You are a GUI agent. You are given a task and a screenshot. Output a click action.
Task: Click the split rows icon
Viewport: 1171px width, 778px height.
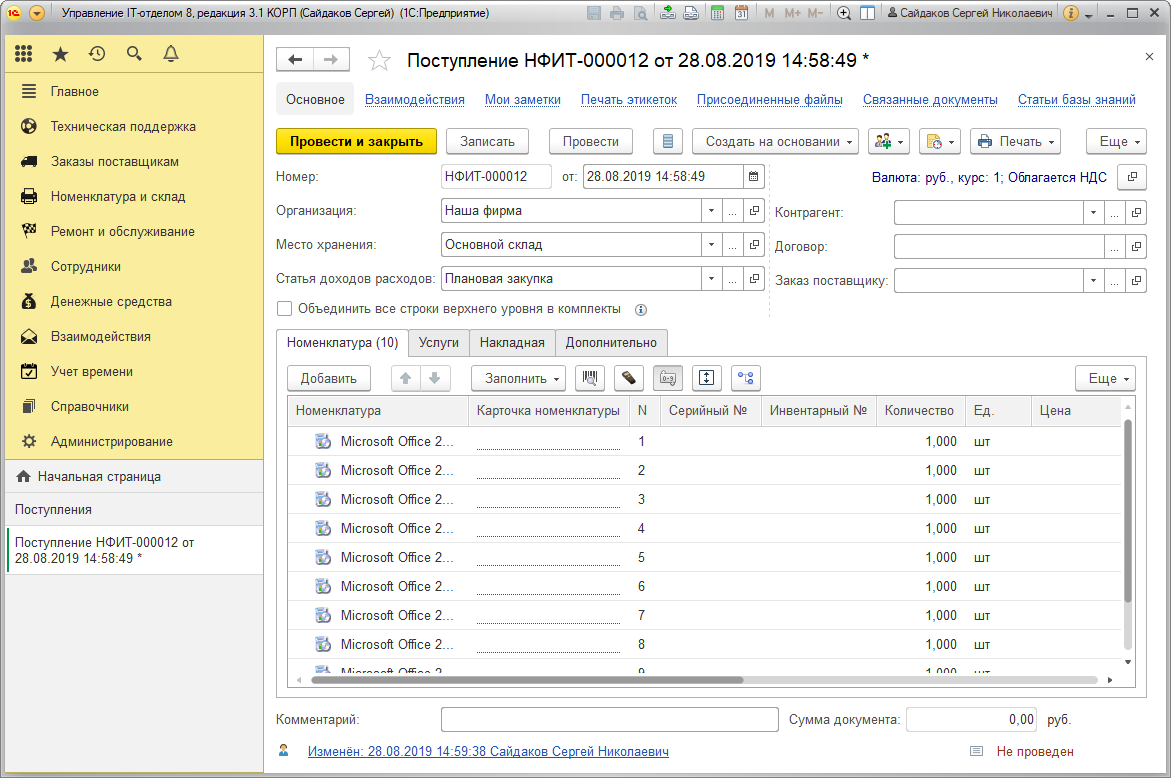pyautogui.click(x=745, y=379)
